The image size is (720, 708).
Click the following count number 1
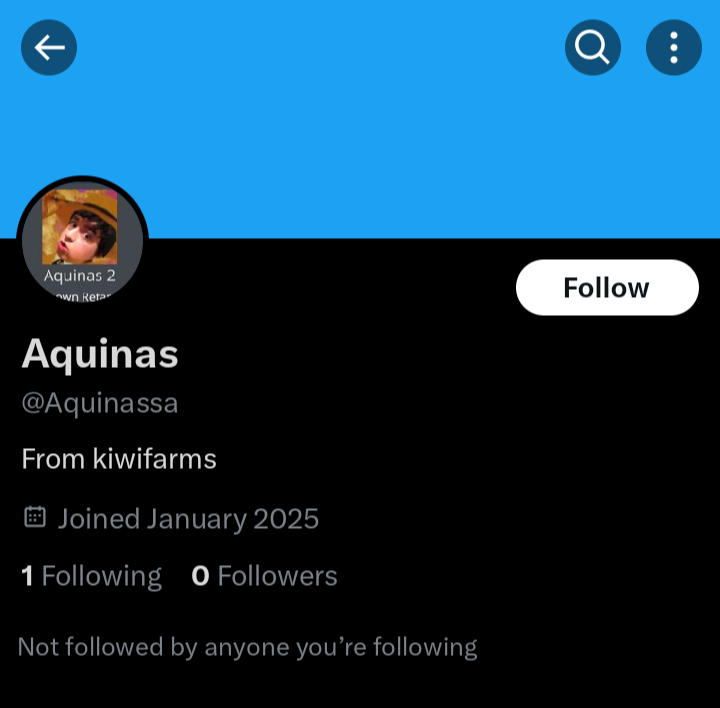[27, 576]
